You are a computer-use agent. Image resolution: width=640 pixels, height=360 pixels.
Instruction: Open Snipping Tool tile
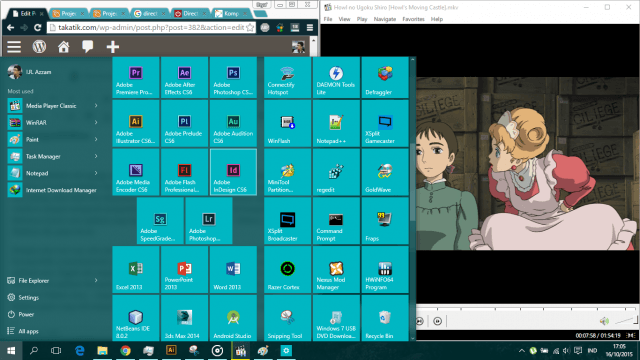click(287, 318)
